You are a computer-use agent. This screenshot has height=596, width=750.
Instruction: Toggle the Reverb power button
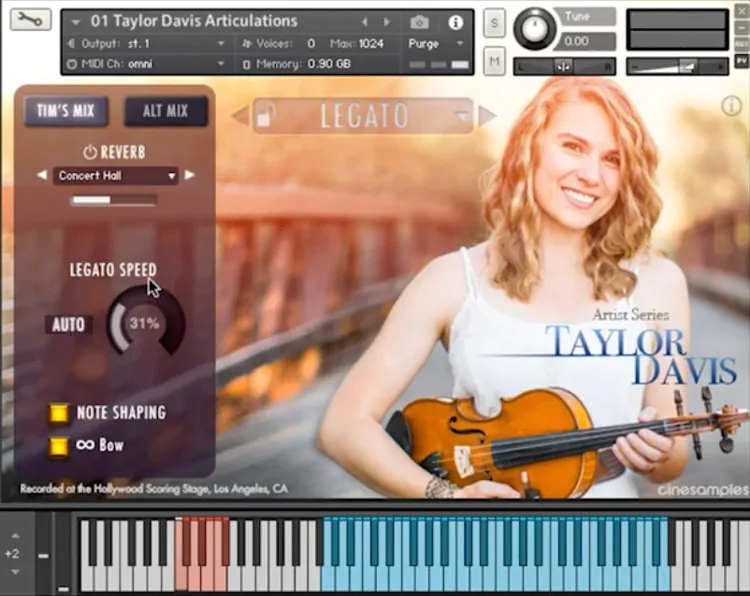90,152
